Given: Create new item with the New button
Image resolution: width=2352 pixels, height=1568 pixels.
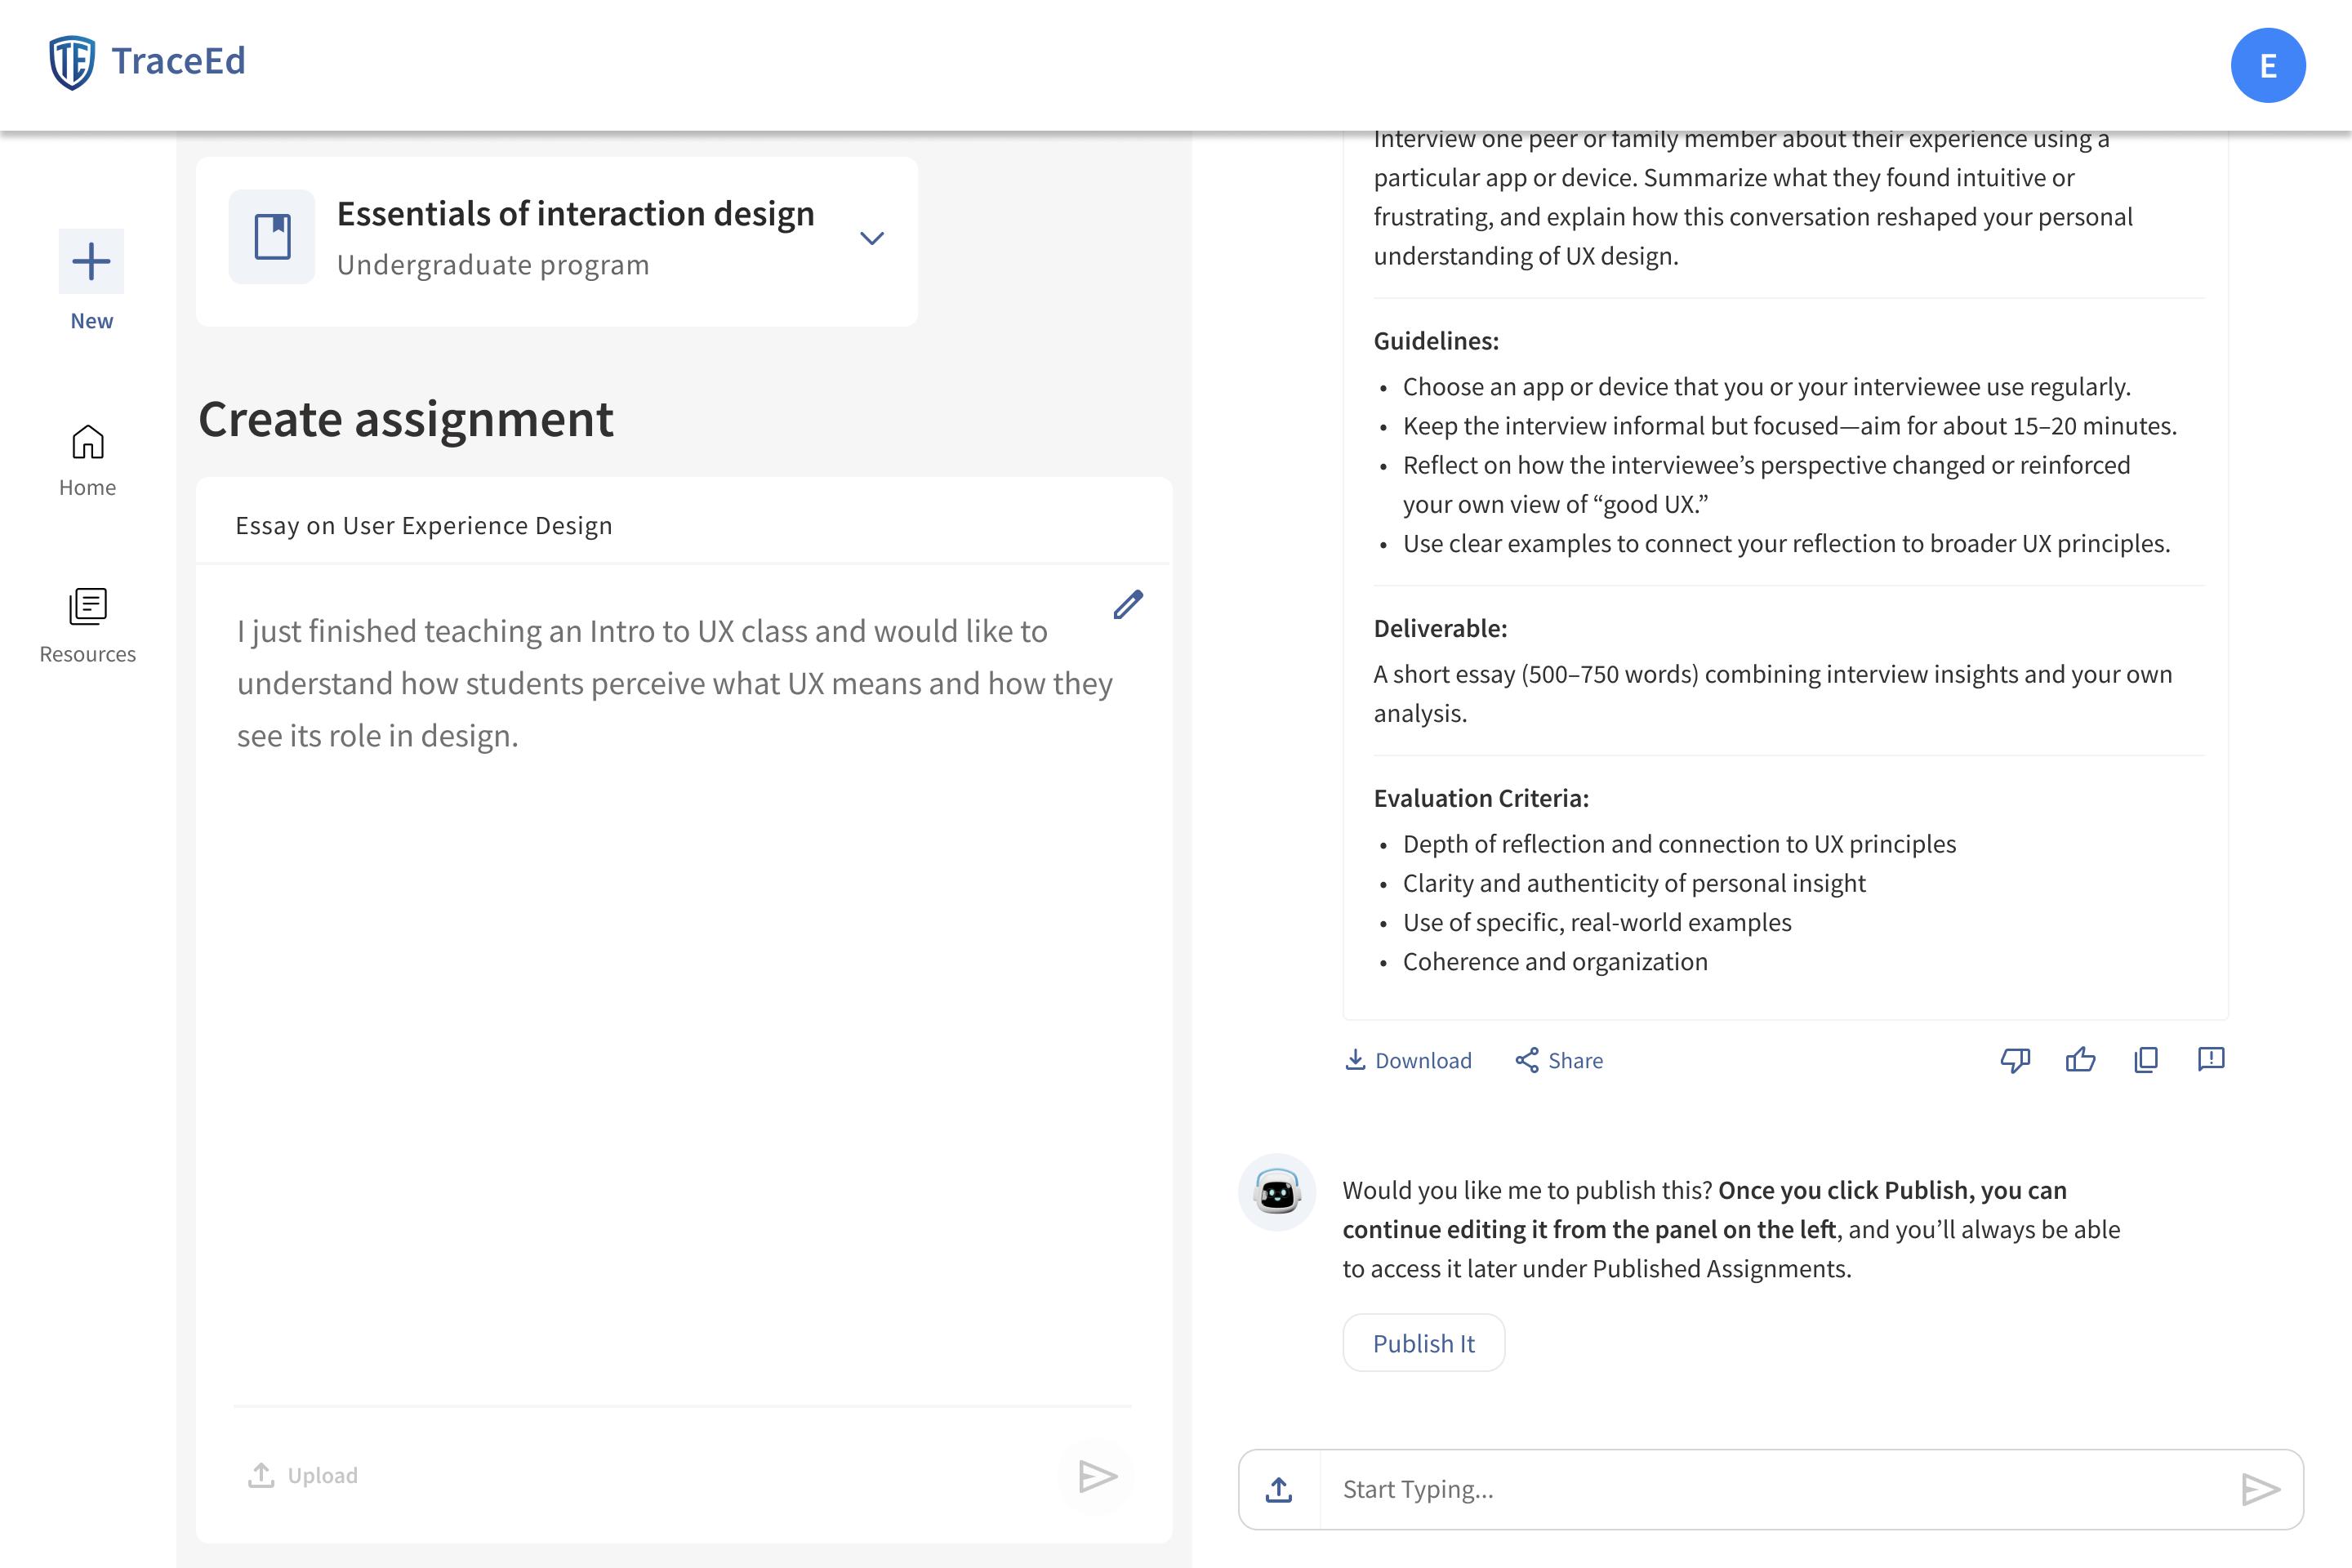Looking at the screenshot, I should pyautogui.click(x=91, y=262).
